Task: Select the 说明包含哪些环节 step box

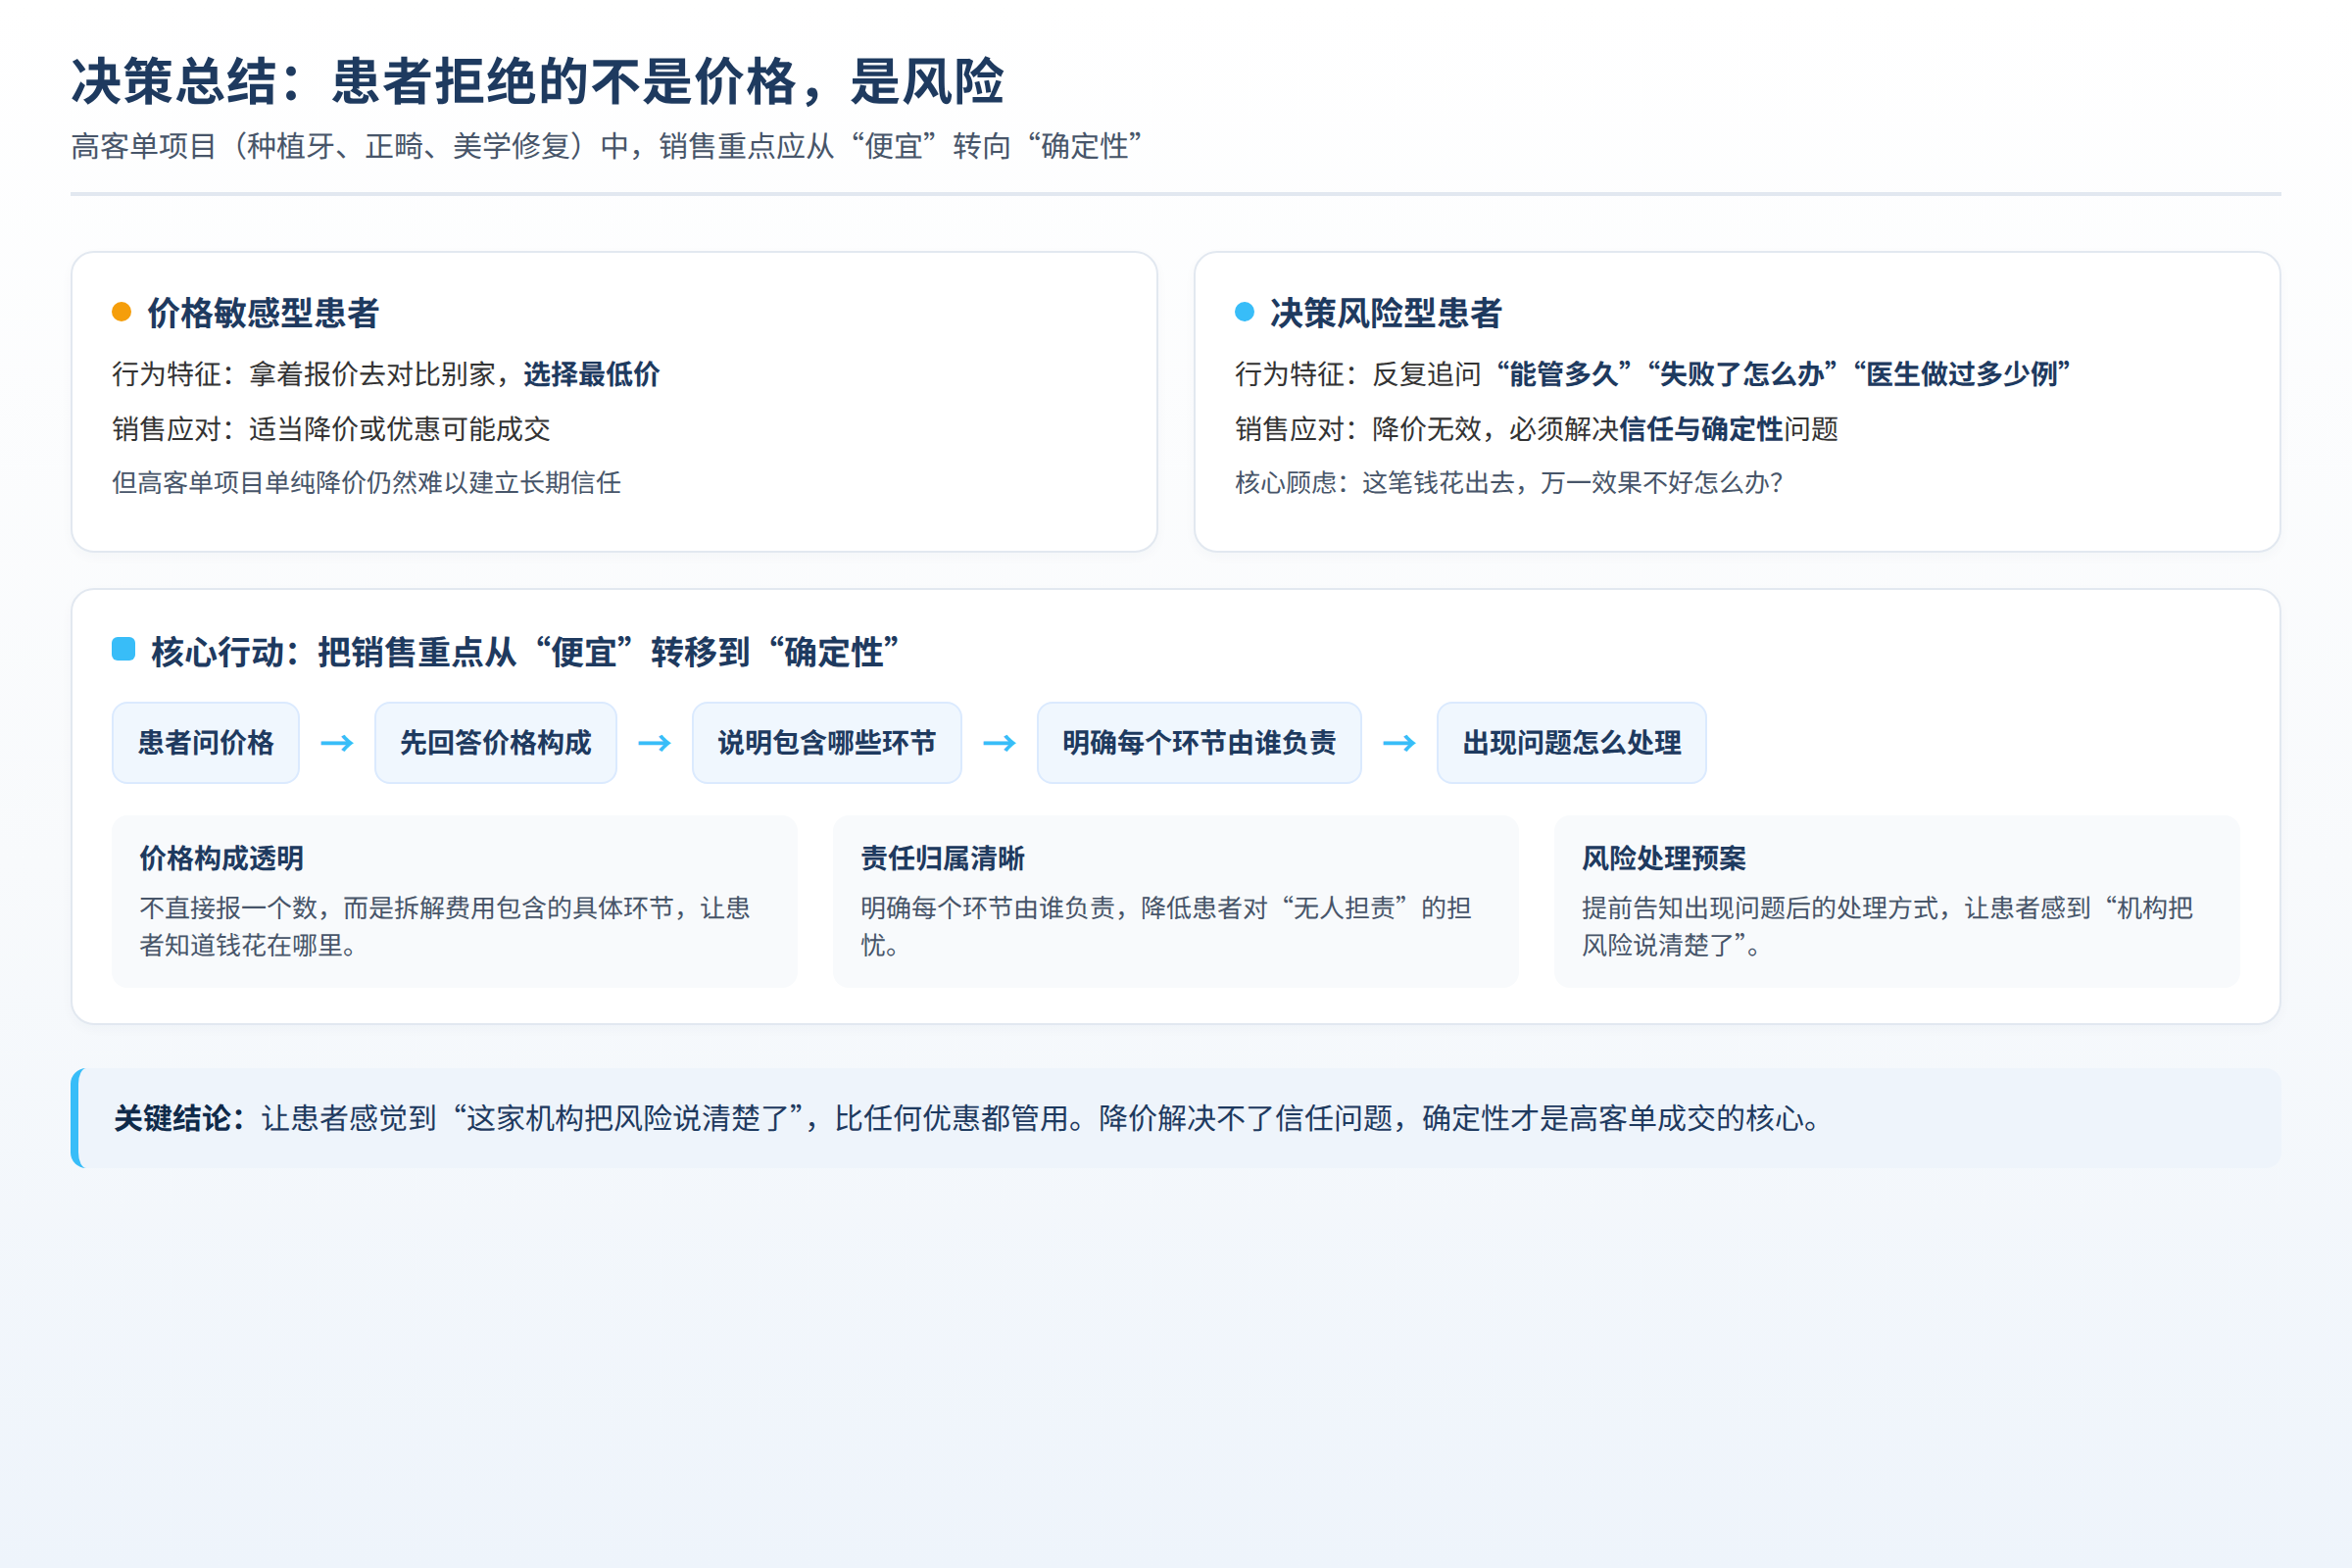Action: (x=827, y=743)
